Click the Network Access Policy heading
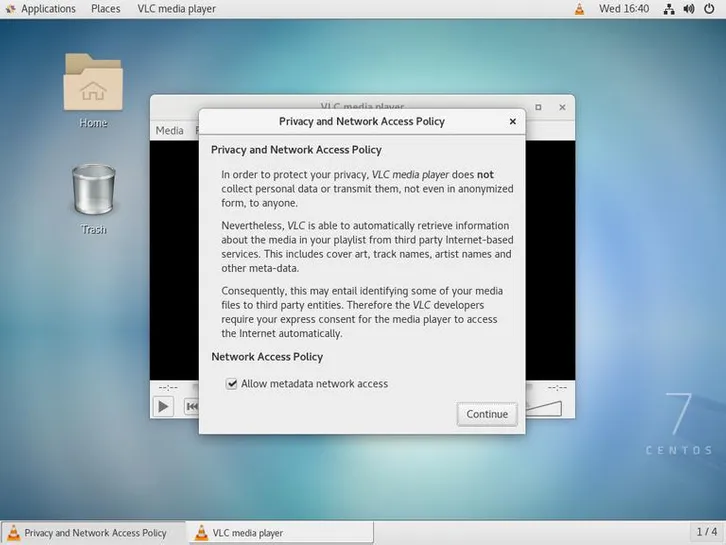 tap(267, 357)
